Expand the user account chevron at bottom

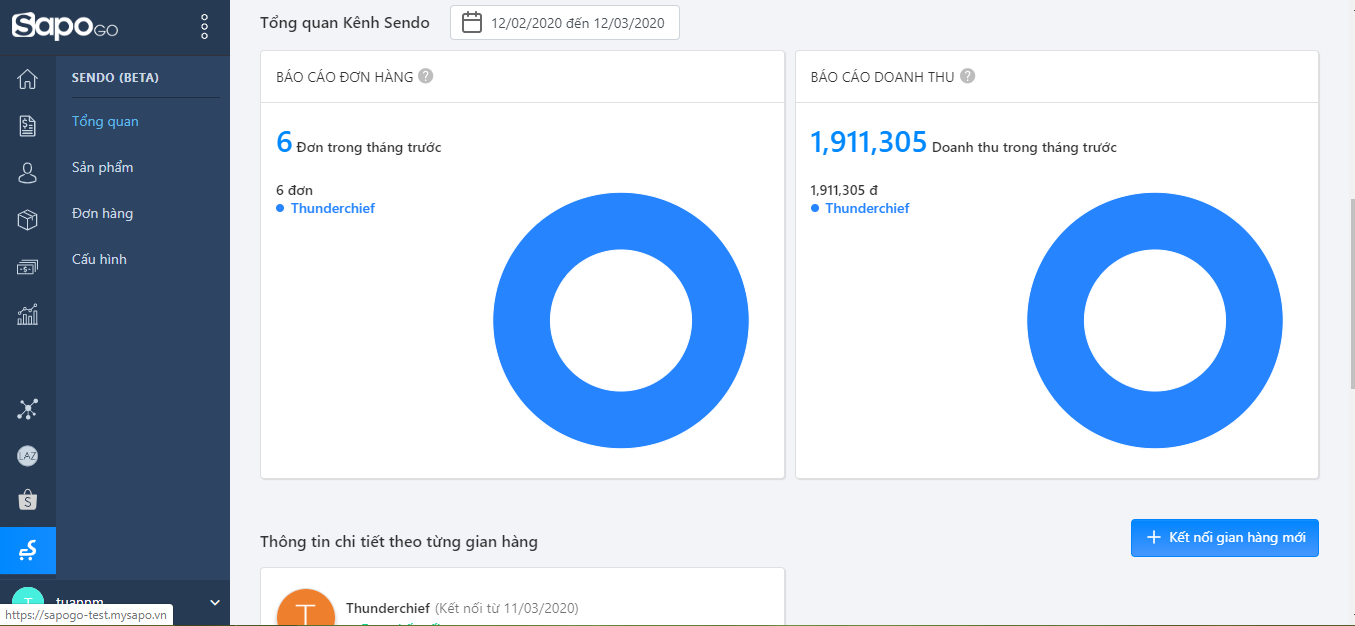coord(214,602)
